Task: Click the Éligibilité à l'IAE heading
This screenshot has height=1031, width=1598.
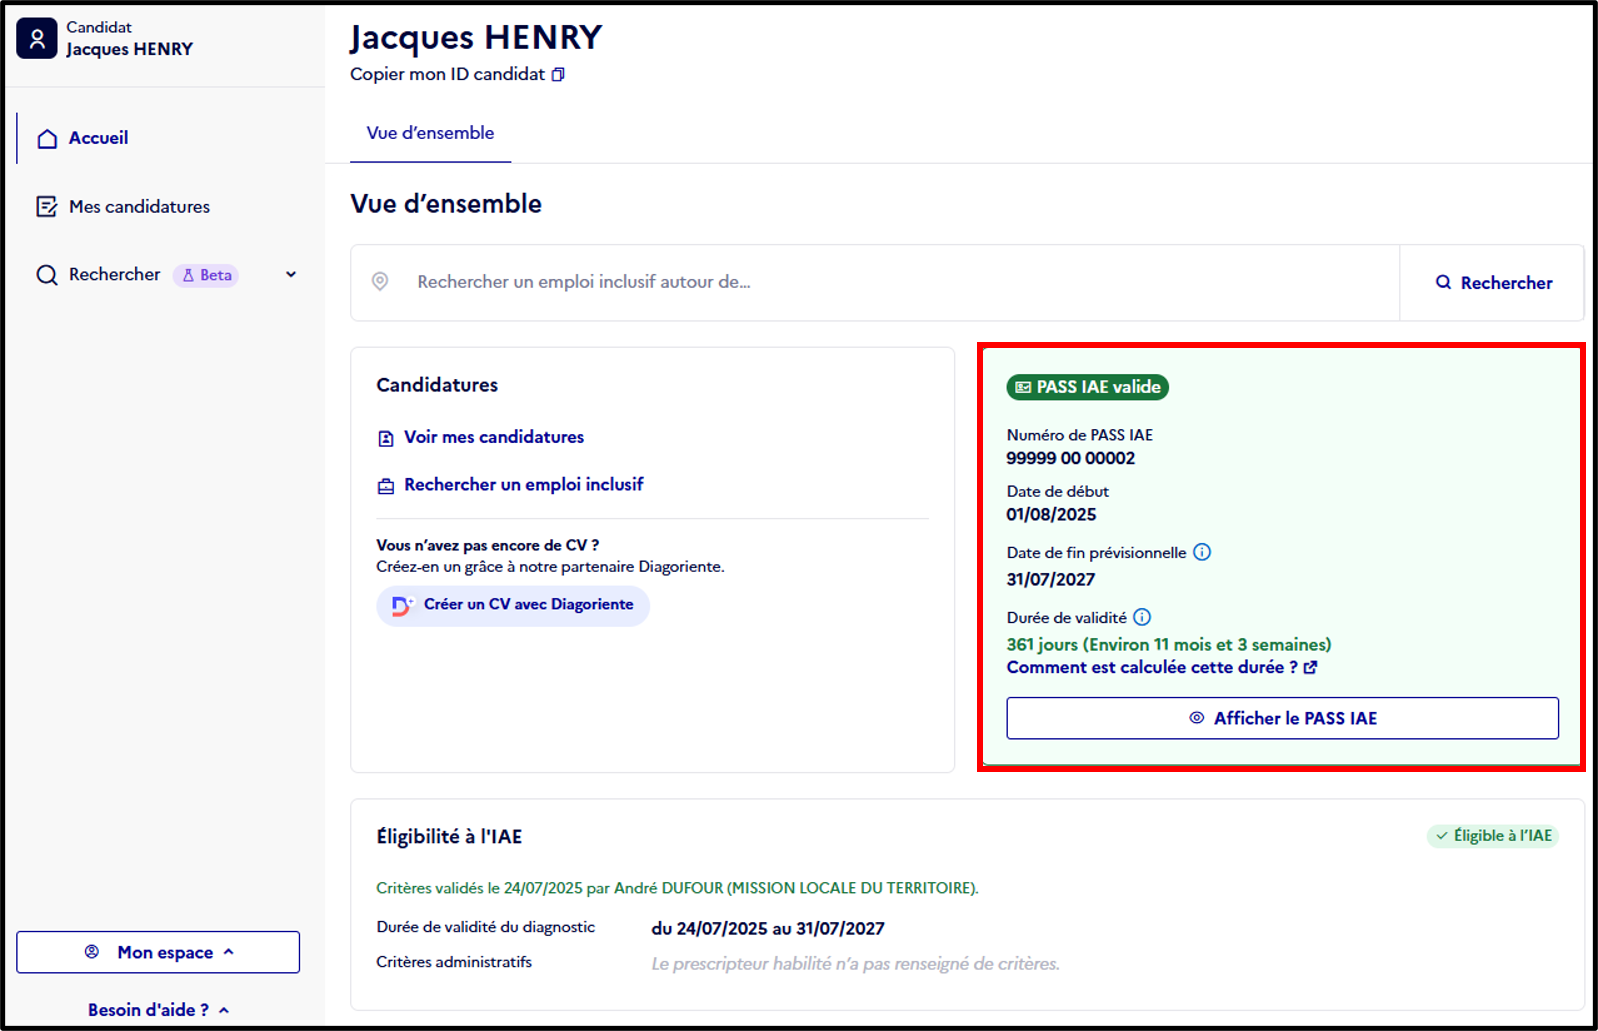Action: (x=449, y=836)
